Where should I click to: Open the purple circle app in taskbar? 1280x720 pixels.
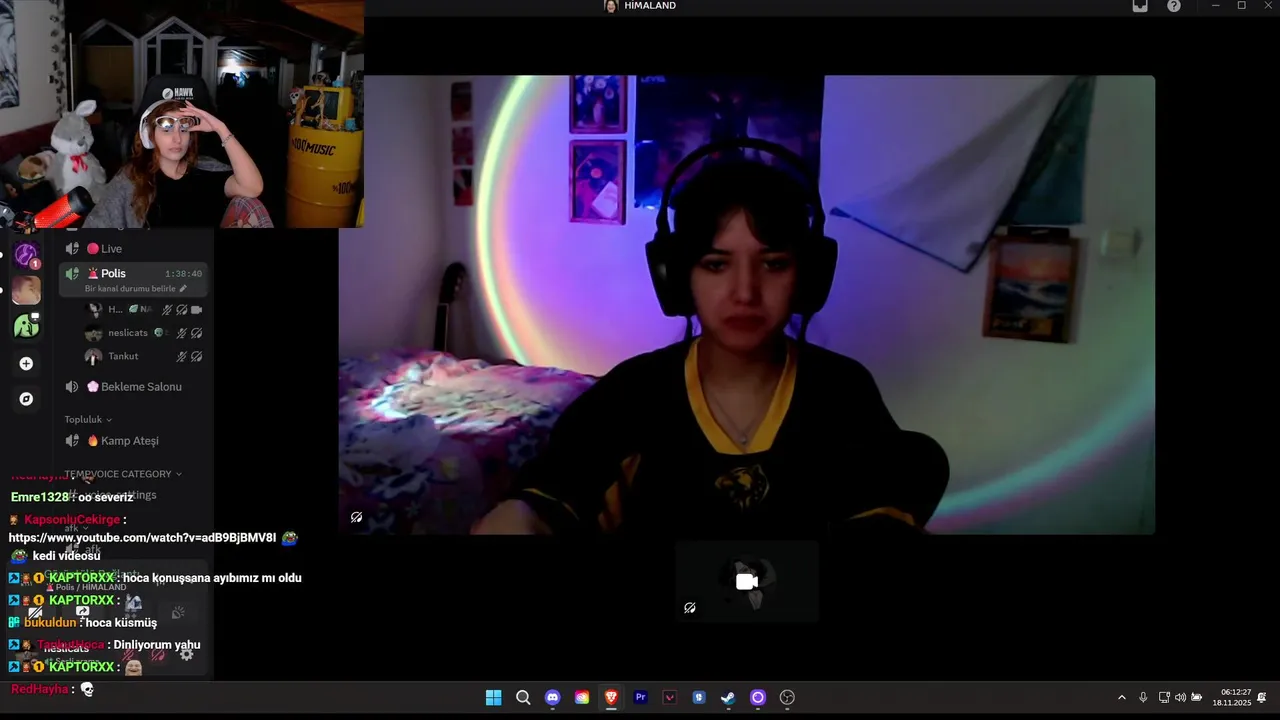tap(758, 698)
